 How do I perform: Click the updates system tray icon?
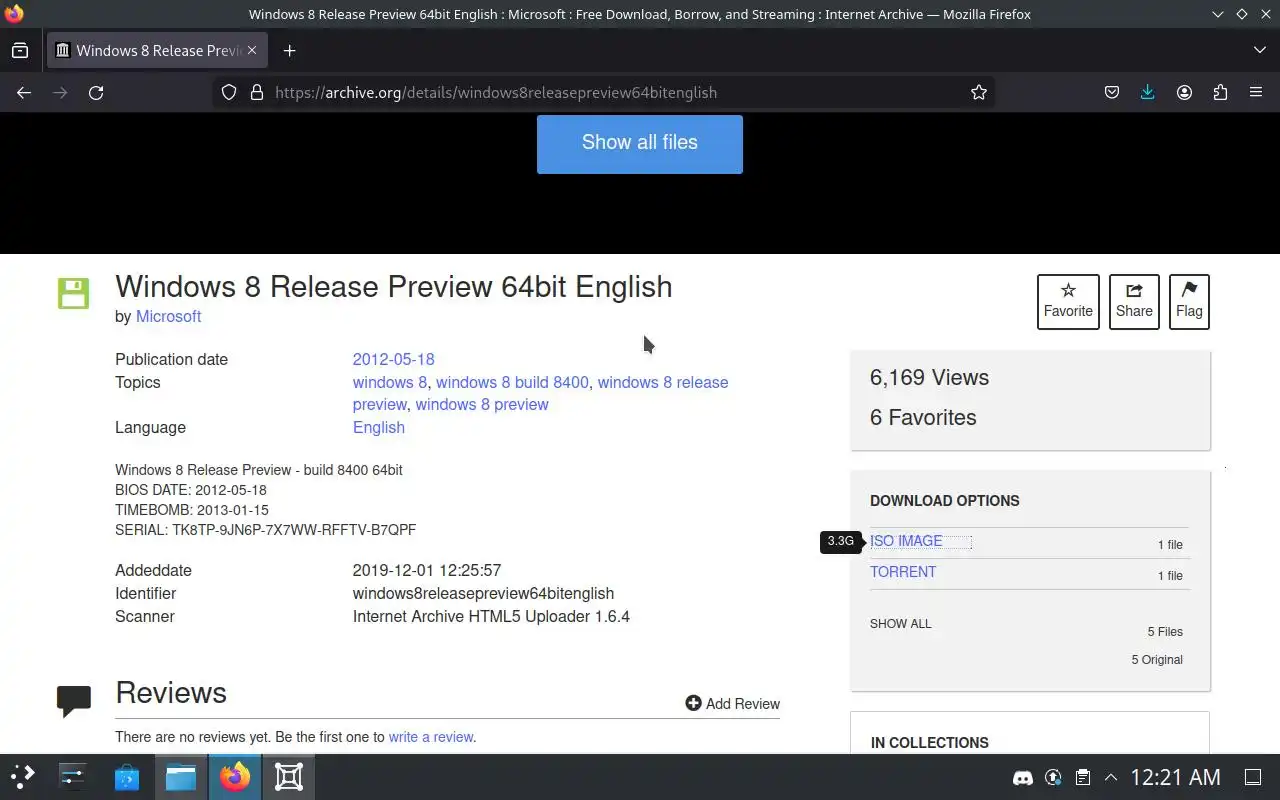[x=1053, y=777]
